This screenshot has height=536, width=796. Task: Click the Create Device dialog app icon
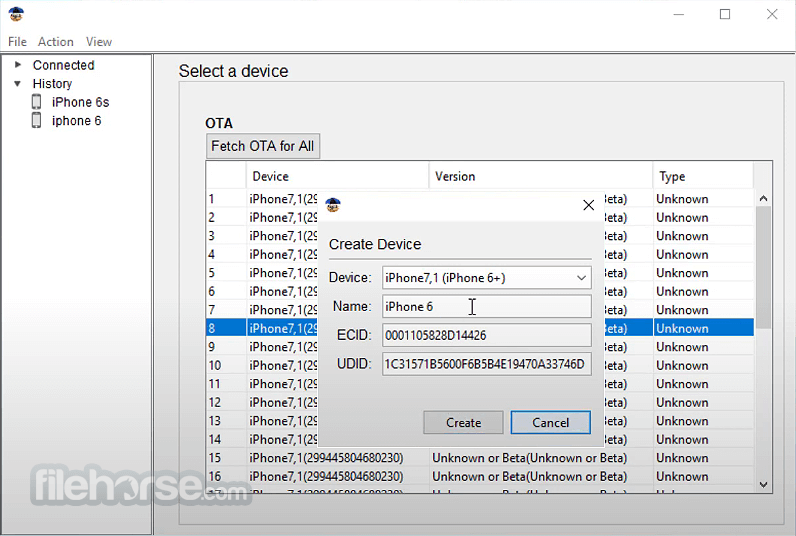[x=333, y=205]
